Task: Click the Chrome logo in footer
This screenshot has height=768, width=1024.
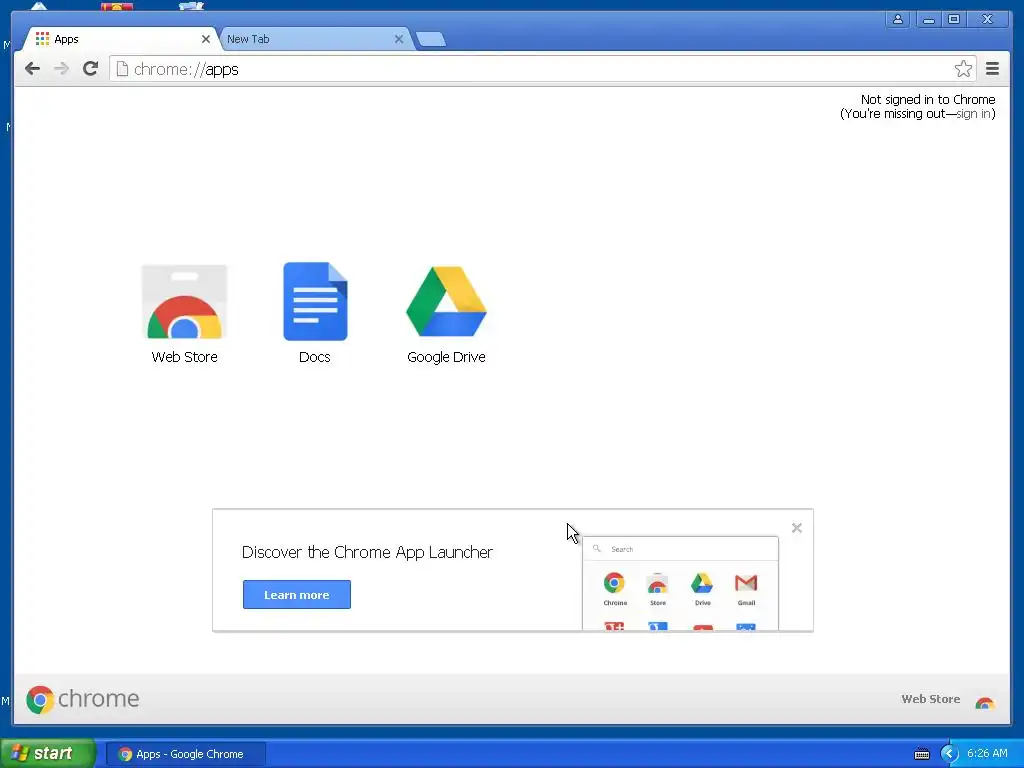Action: (82, 699)
